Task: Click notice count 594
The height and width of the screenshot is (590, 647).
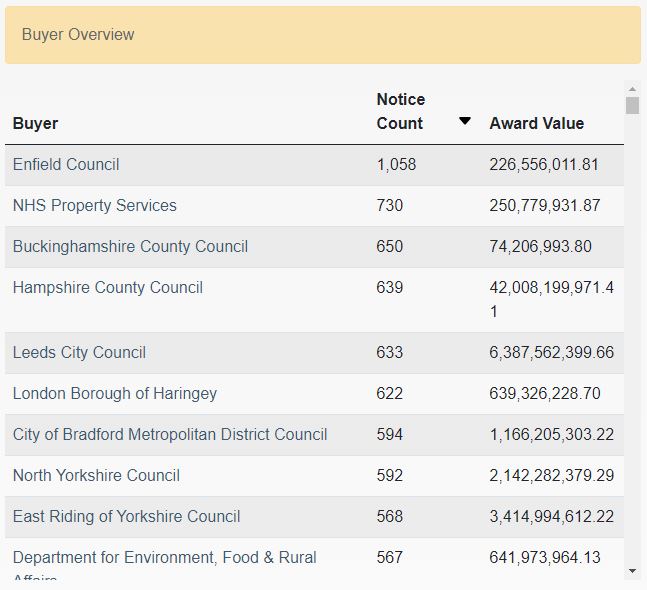Action: tap(390, 434)
